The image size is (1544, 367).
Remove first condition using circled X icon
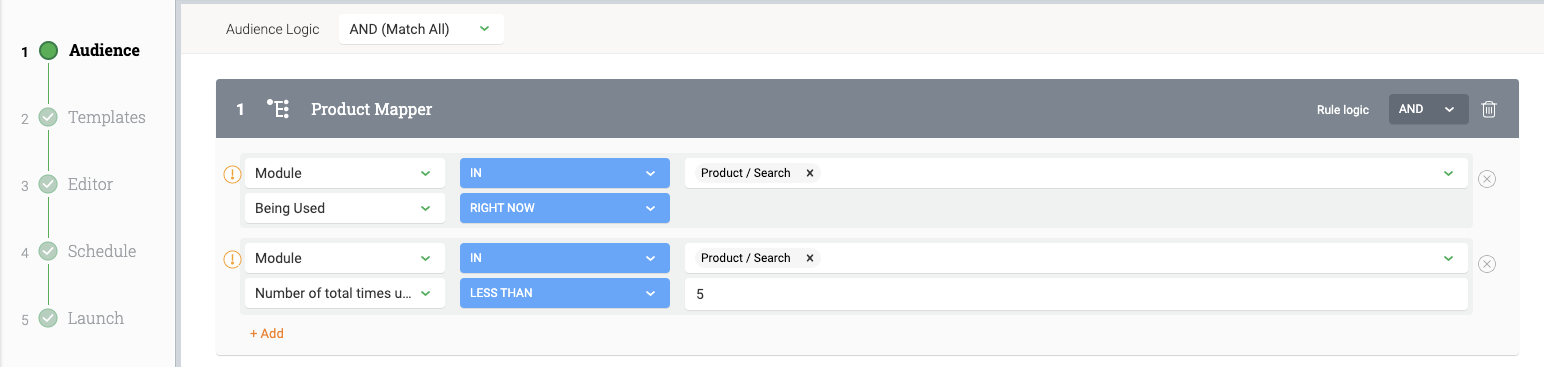coord(1487,179)
